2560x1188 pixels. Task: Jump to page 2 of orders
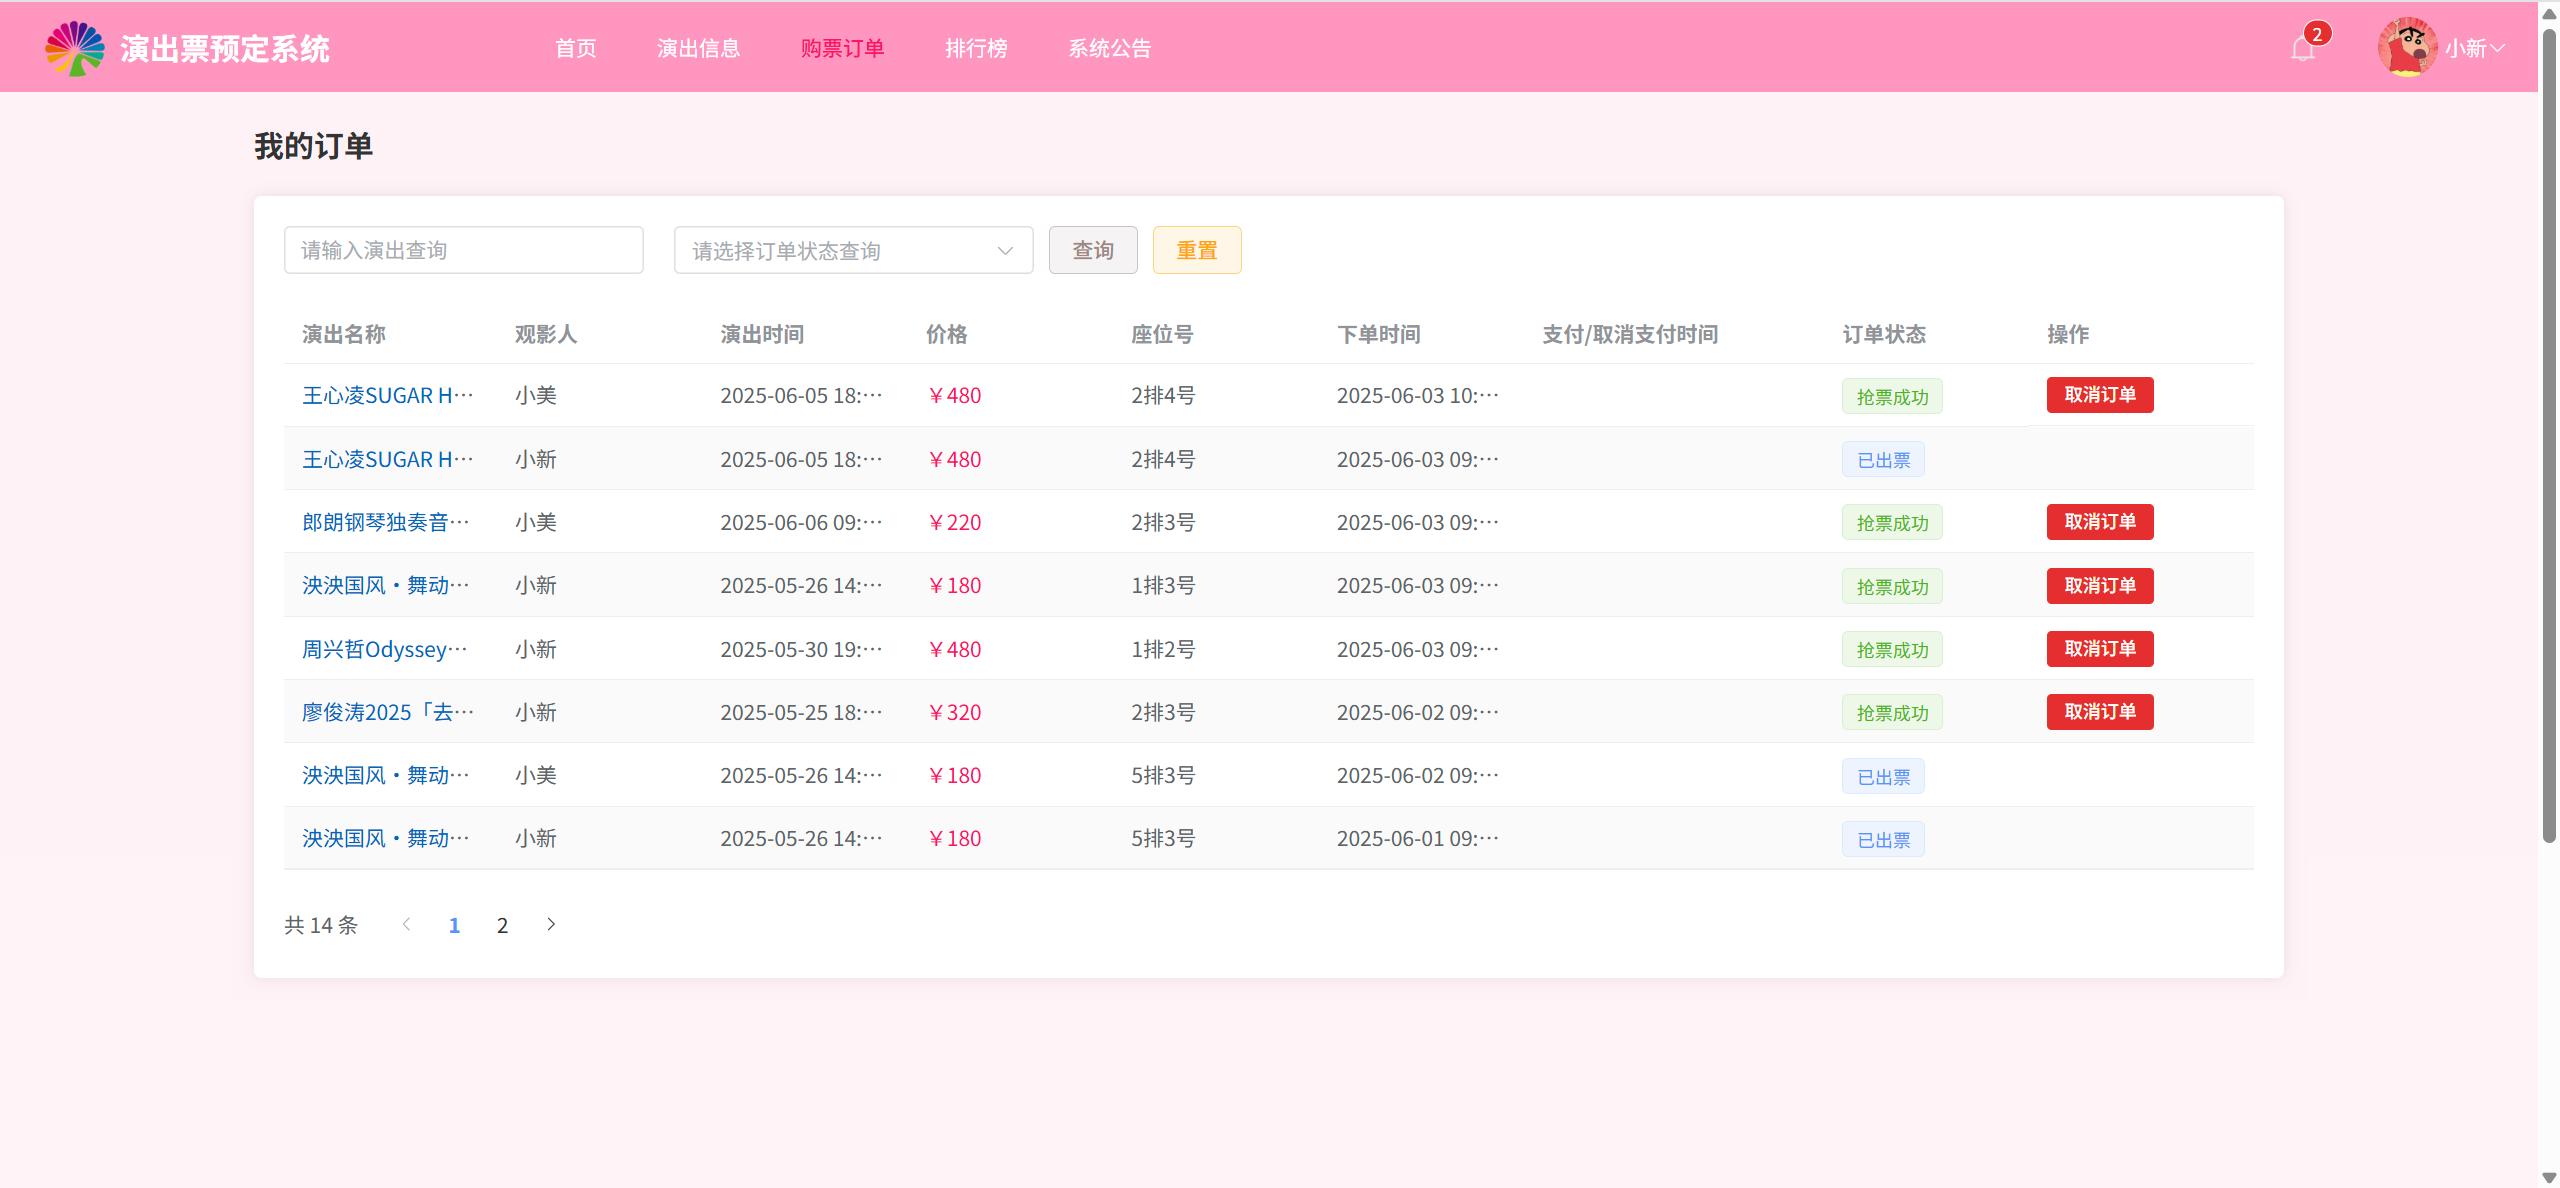pyautogui.click(x=502, y=925)
